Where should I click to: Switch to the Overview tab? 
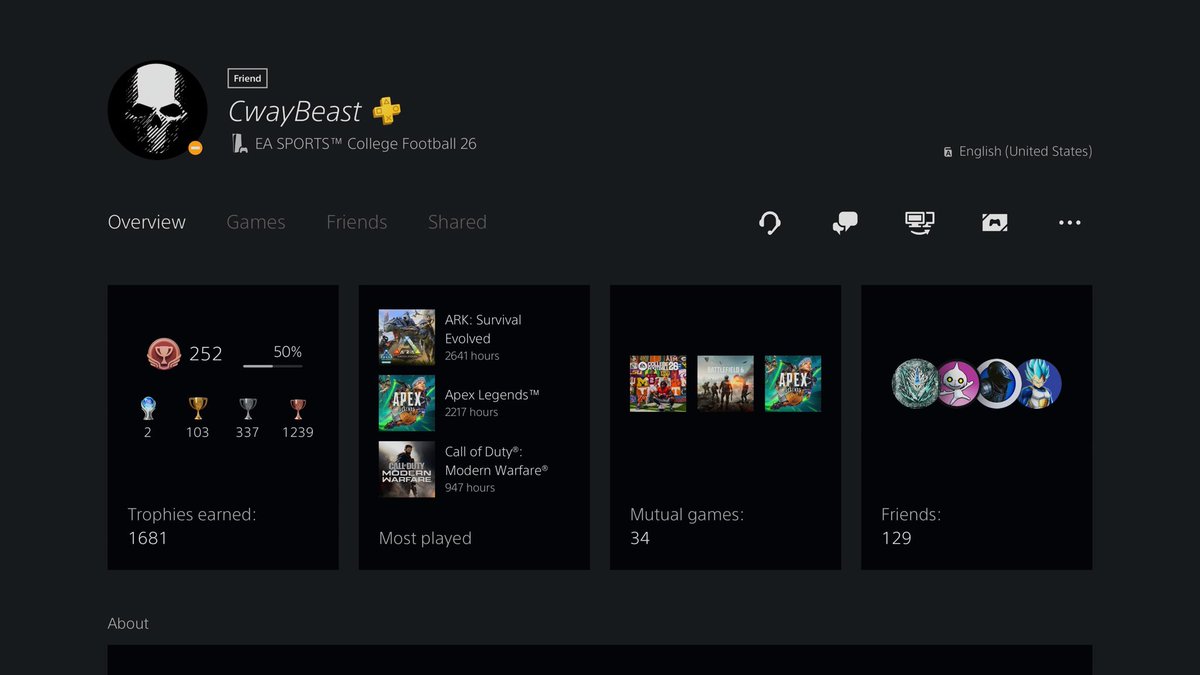point(147,222)
